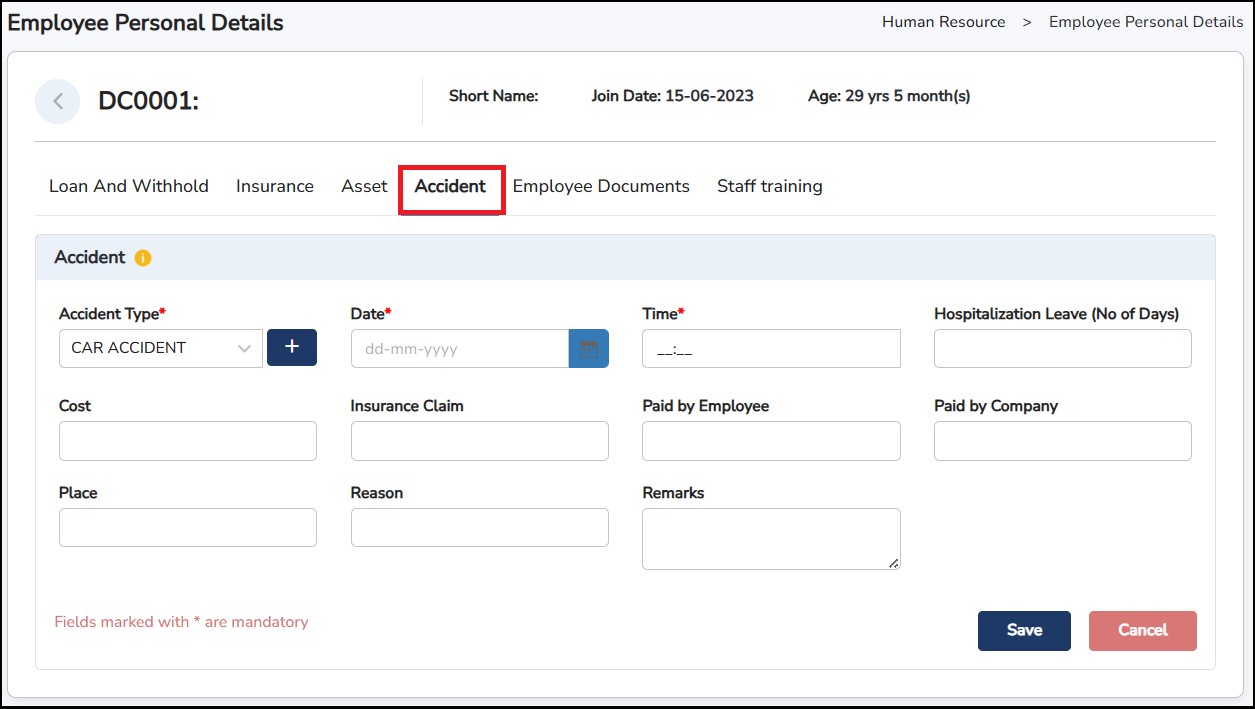Select the Asset tab
This screenshot has width=1255, height=709.
[364, 186]
